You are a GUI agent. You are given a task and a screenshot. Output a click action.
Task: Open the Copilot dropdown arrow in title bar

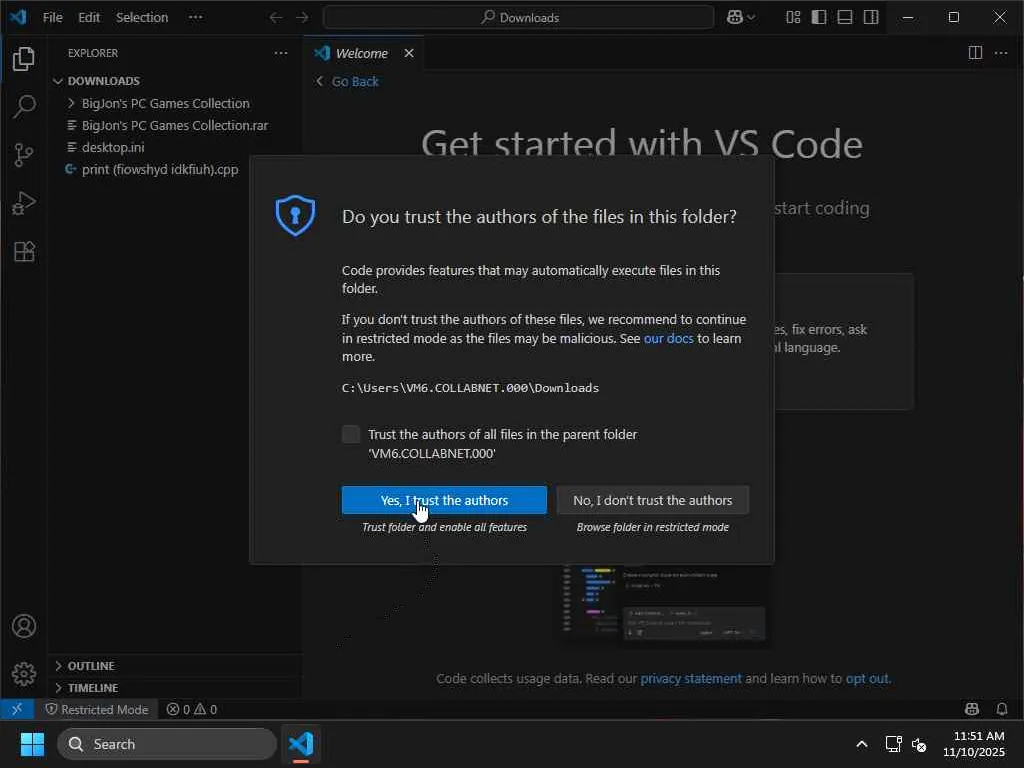click(x=751, y=18)
